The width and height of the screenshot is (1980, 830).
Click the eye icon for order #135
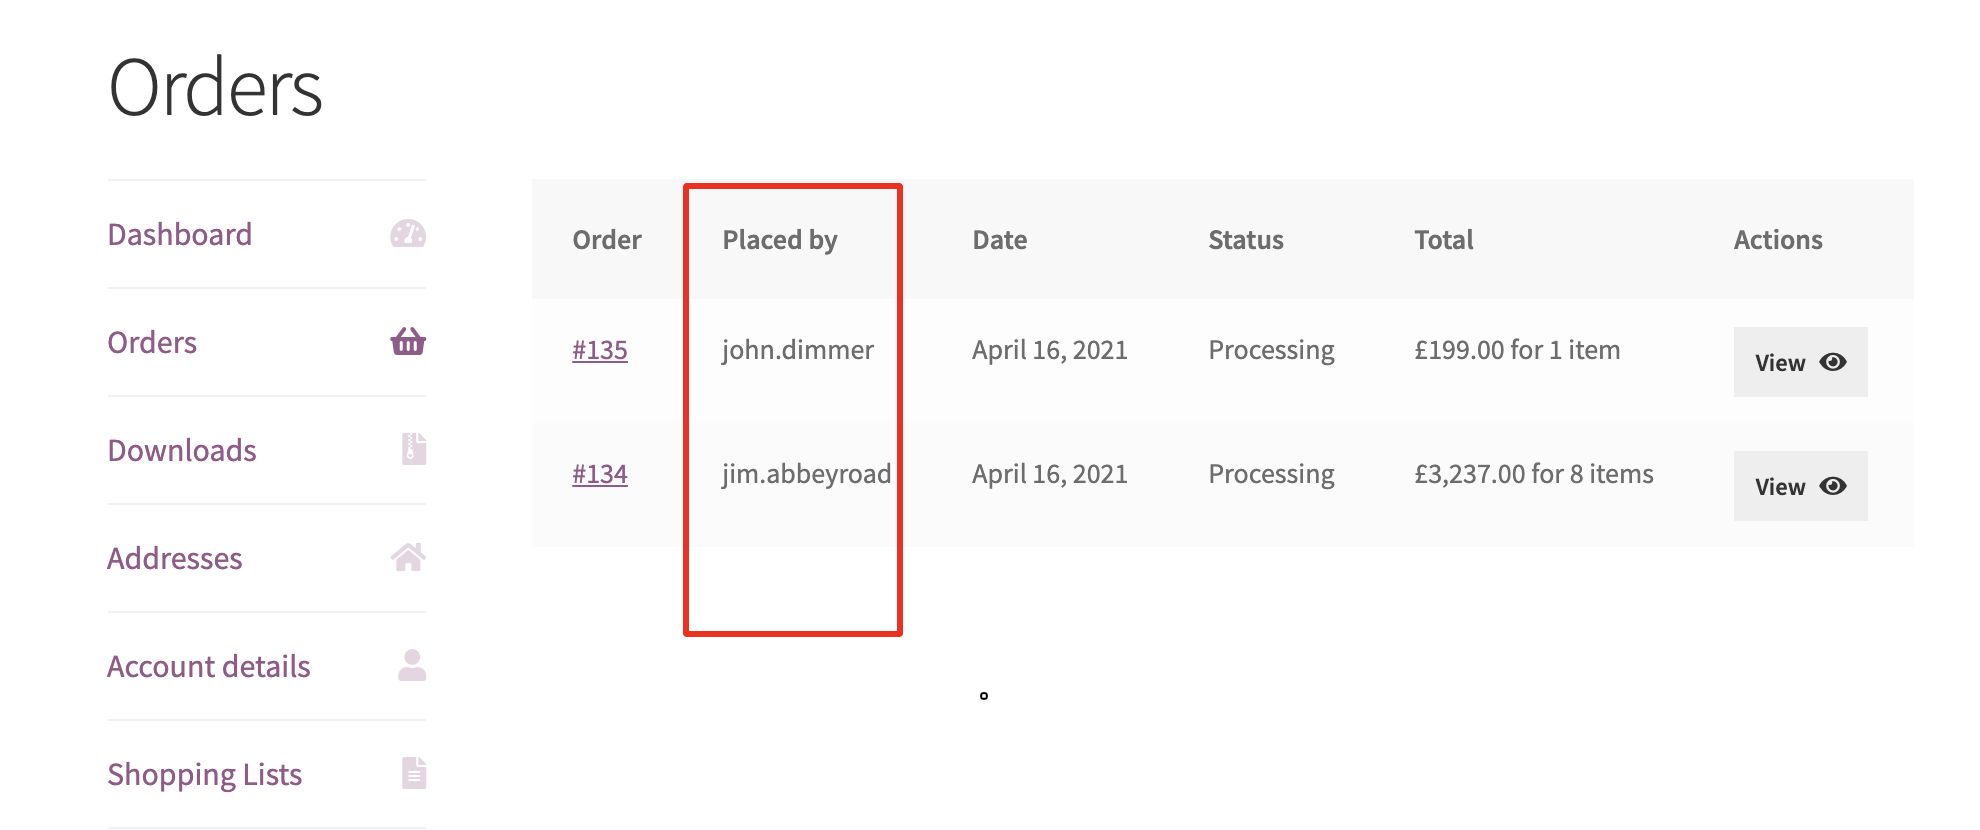tap(1833, 362)
